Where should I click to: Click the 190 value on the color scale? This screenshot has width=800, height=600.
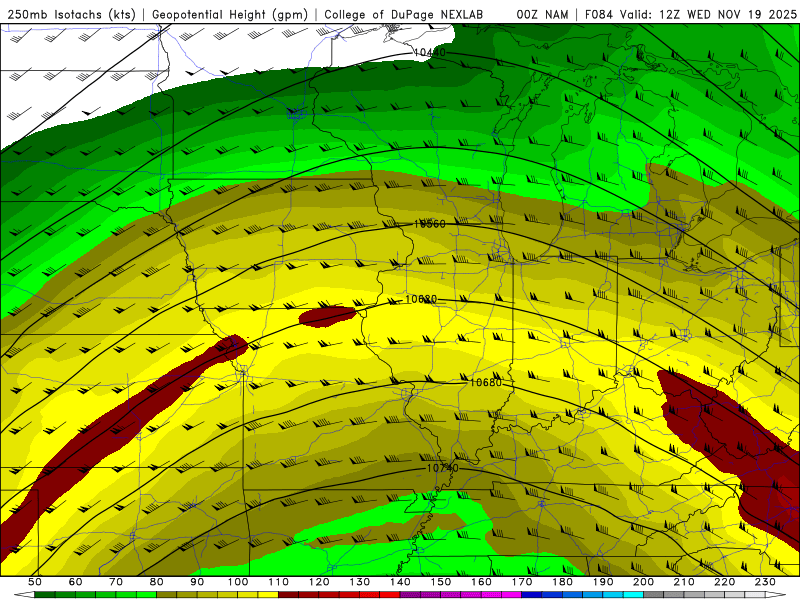click(603, 582)
